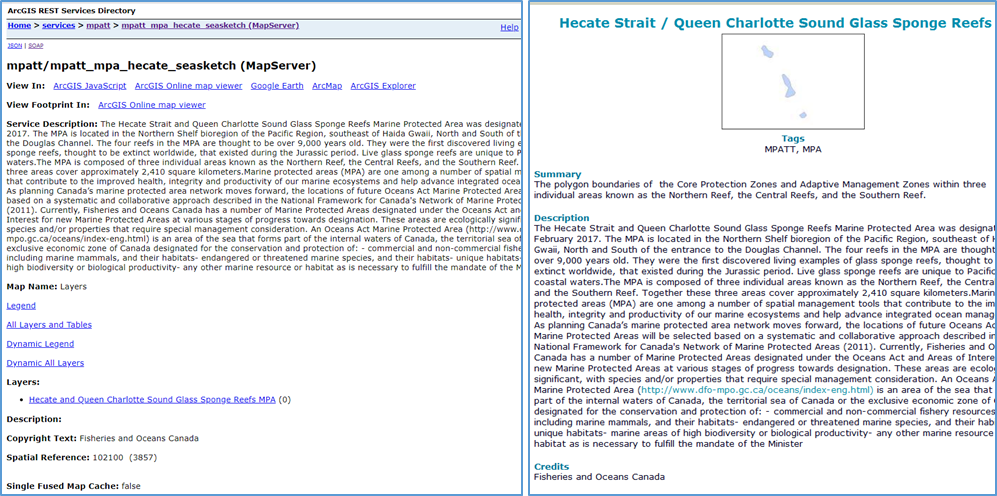997x496 pixels.
Task: Open the Home breadcrumb link
Action: (x=19, y=25)
